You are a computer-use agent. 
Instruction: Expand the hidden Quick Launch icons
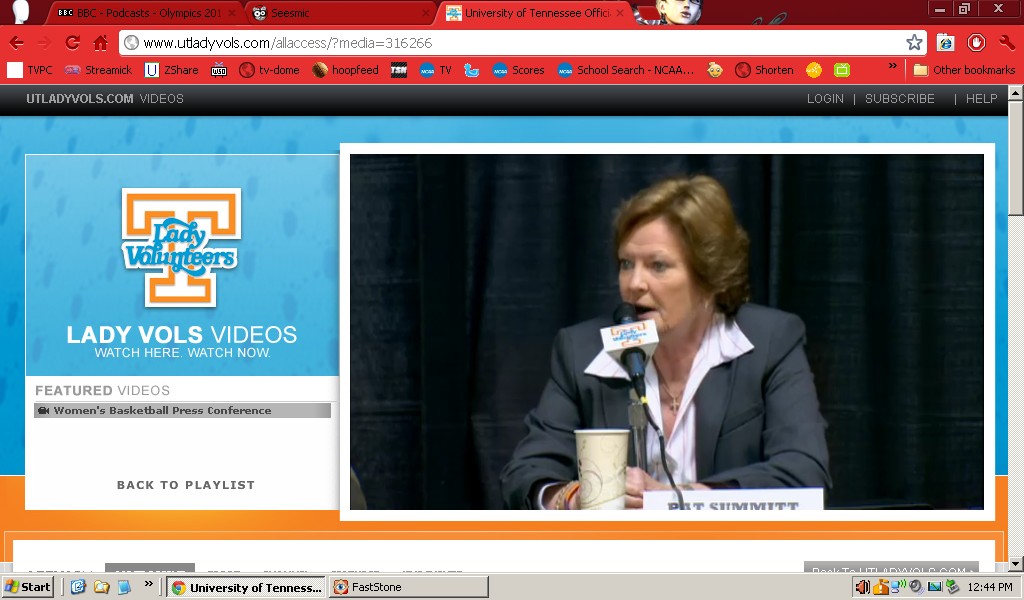click(148, 584)
